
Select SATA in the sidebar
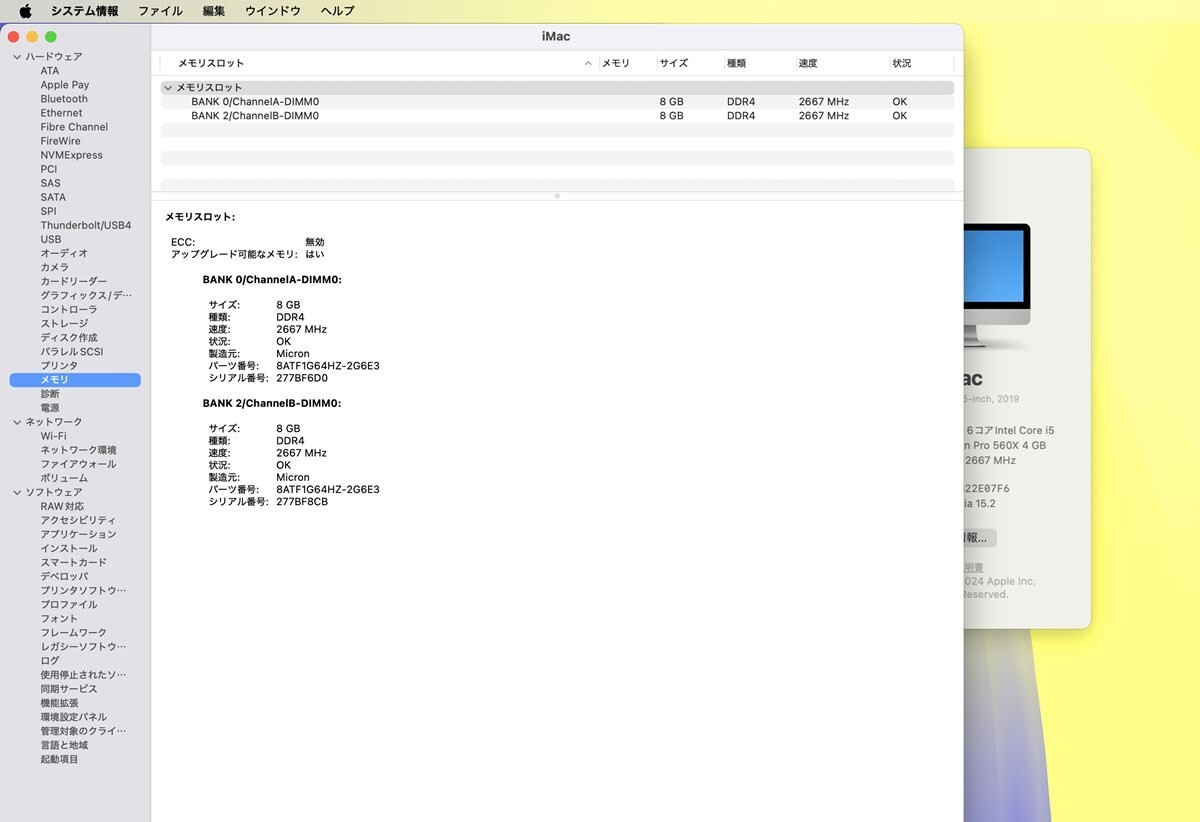pos(53,197)
